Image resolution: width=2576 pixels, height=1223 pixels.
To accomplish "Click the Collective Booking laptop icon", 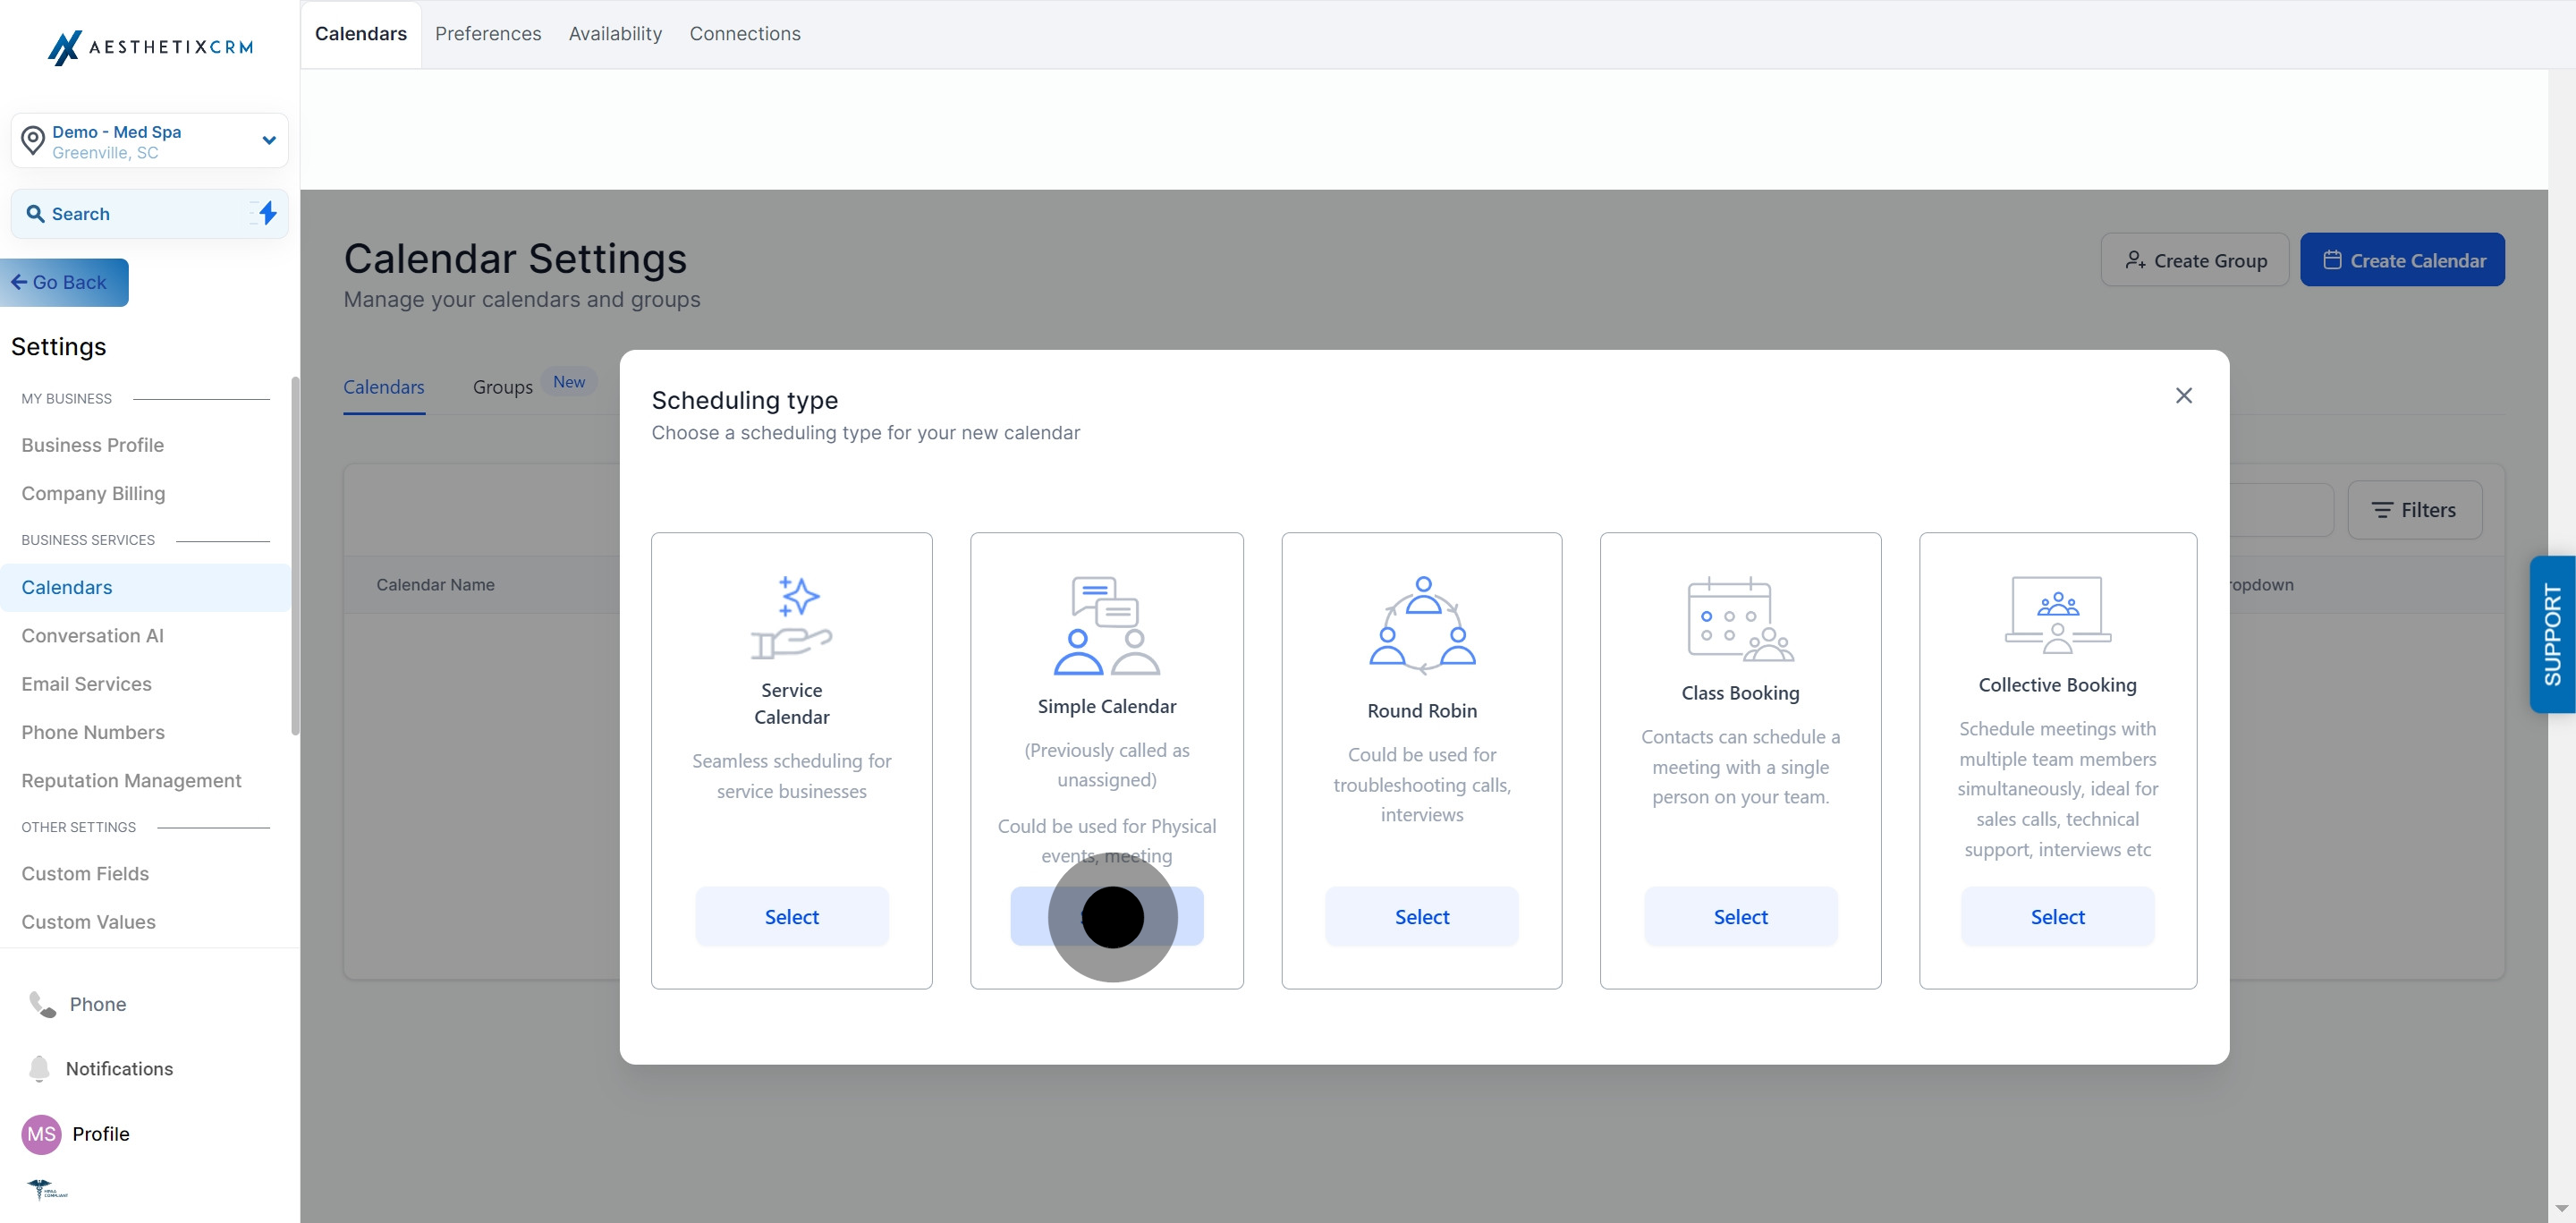I will 2057,614.
